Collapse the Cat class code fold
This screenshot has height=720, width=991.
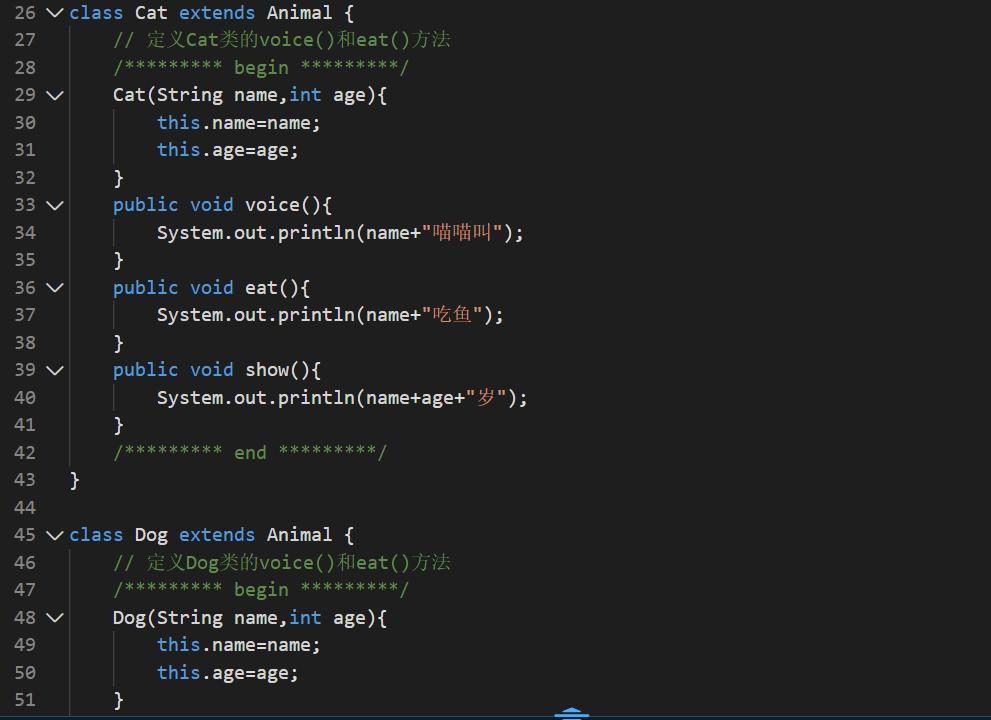[55, 13]
